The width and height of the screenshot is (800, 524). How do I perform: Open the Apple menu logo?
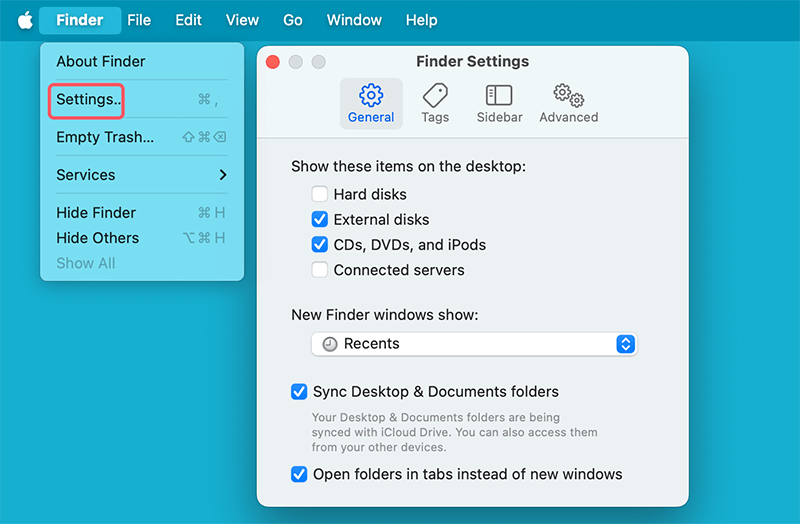tap(25, 20)
